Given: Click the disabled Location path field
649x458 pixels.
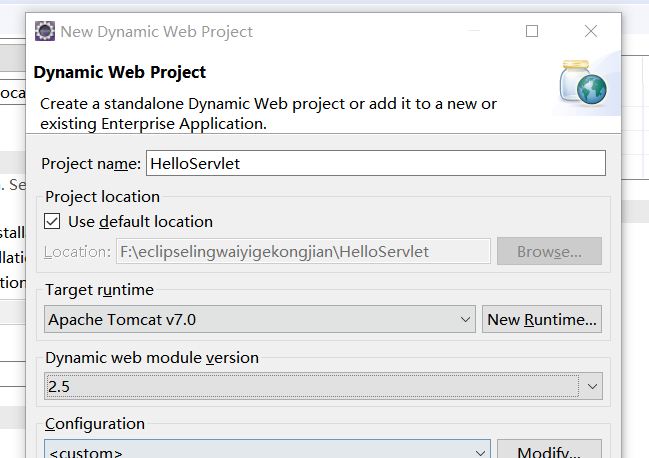Looking at the screenshot, I should [x=303, y=251].
